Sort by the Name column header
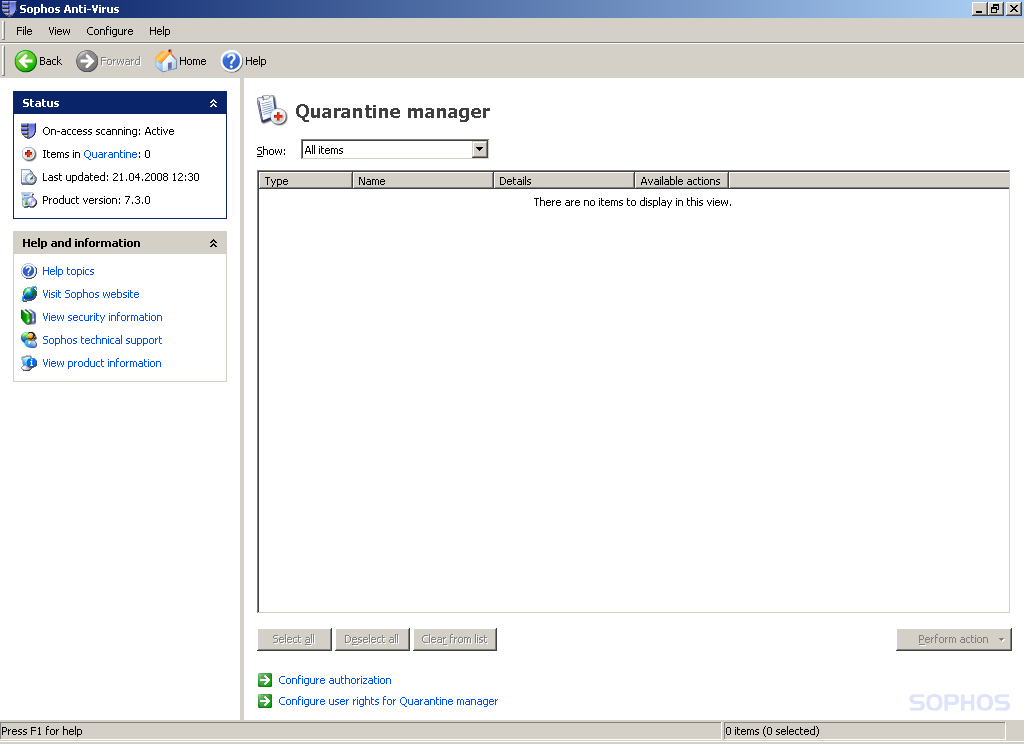Image resolution: width=1024 pixels, height=744 pixels. pyautogui.click(x=423, y=180)
